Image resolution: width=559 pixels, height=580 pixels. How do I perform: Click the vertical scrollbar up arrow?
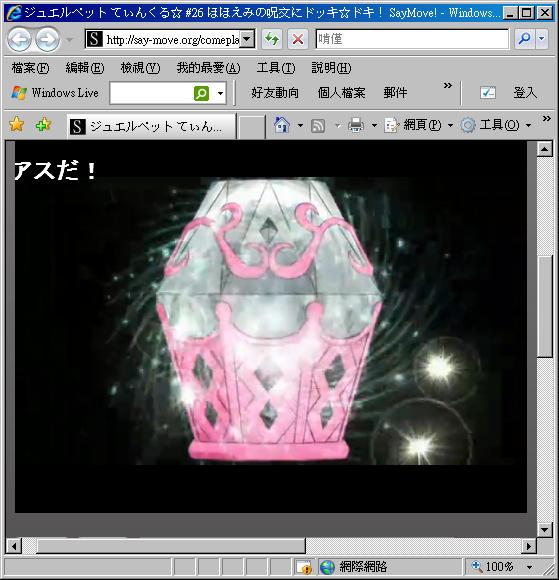[x=545, y=149]
